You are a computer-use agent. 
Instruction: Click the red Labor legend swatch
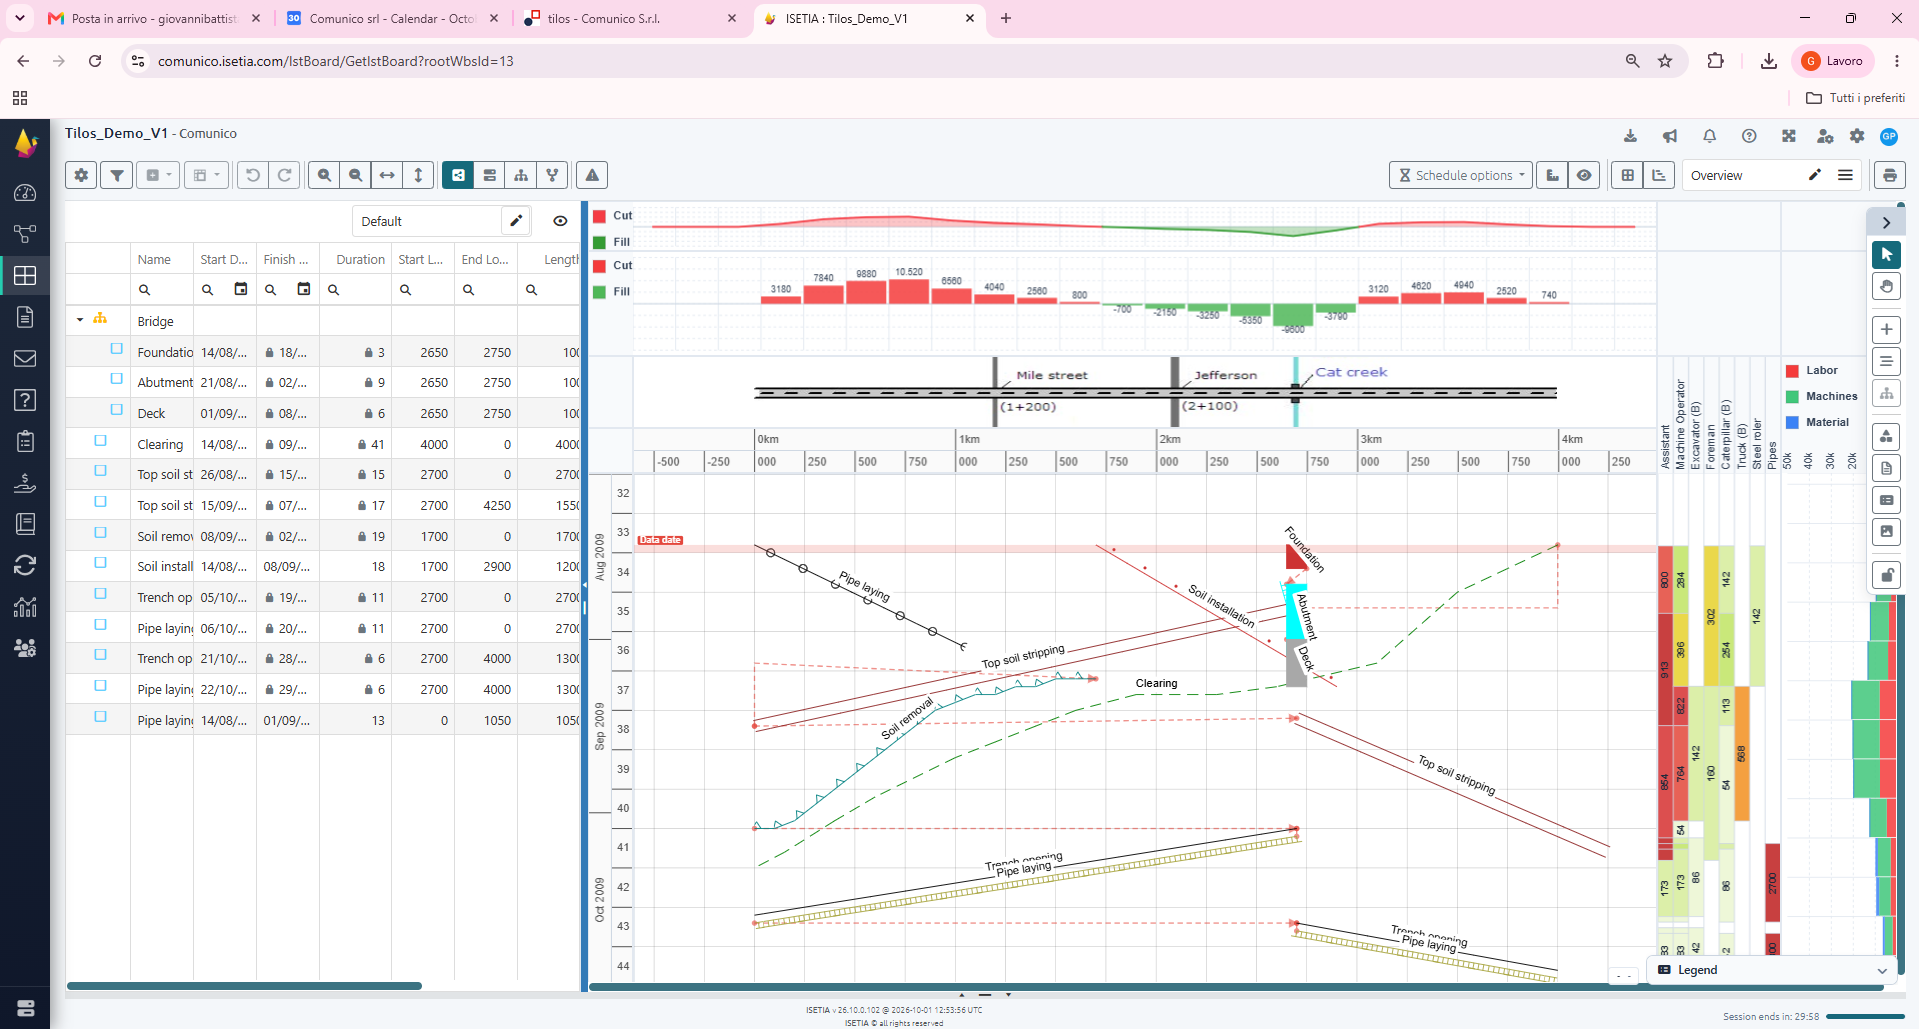click(1792, 370)
